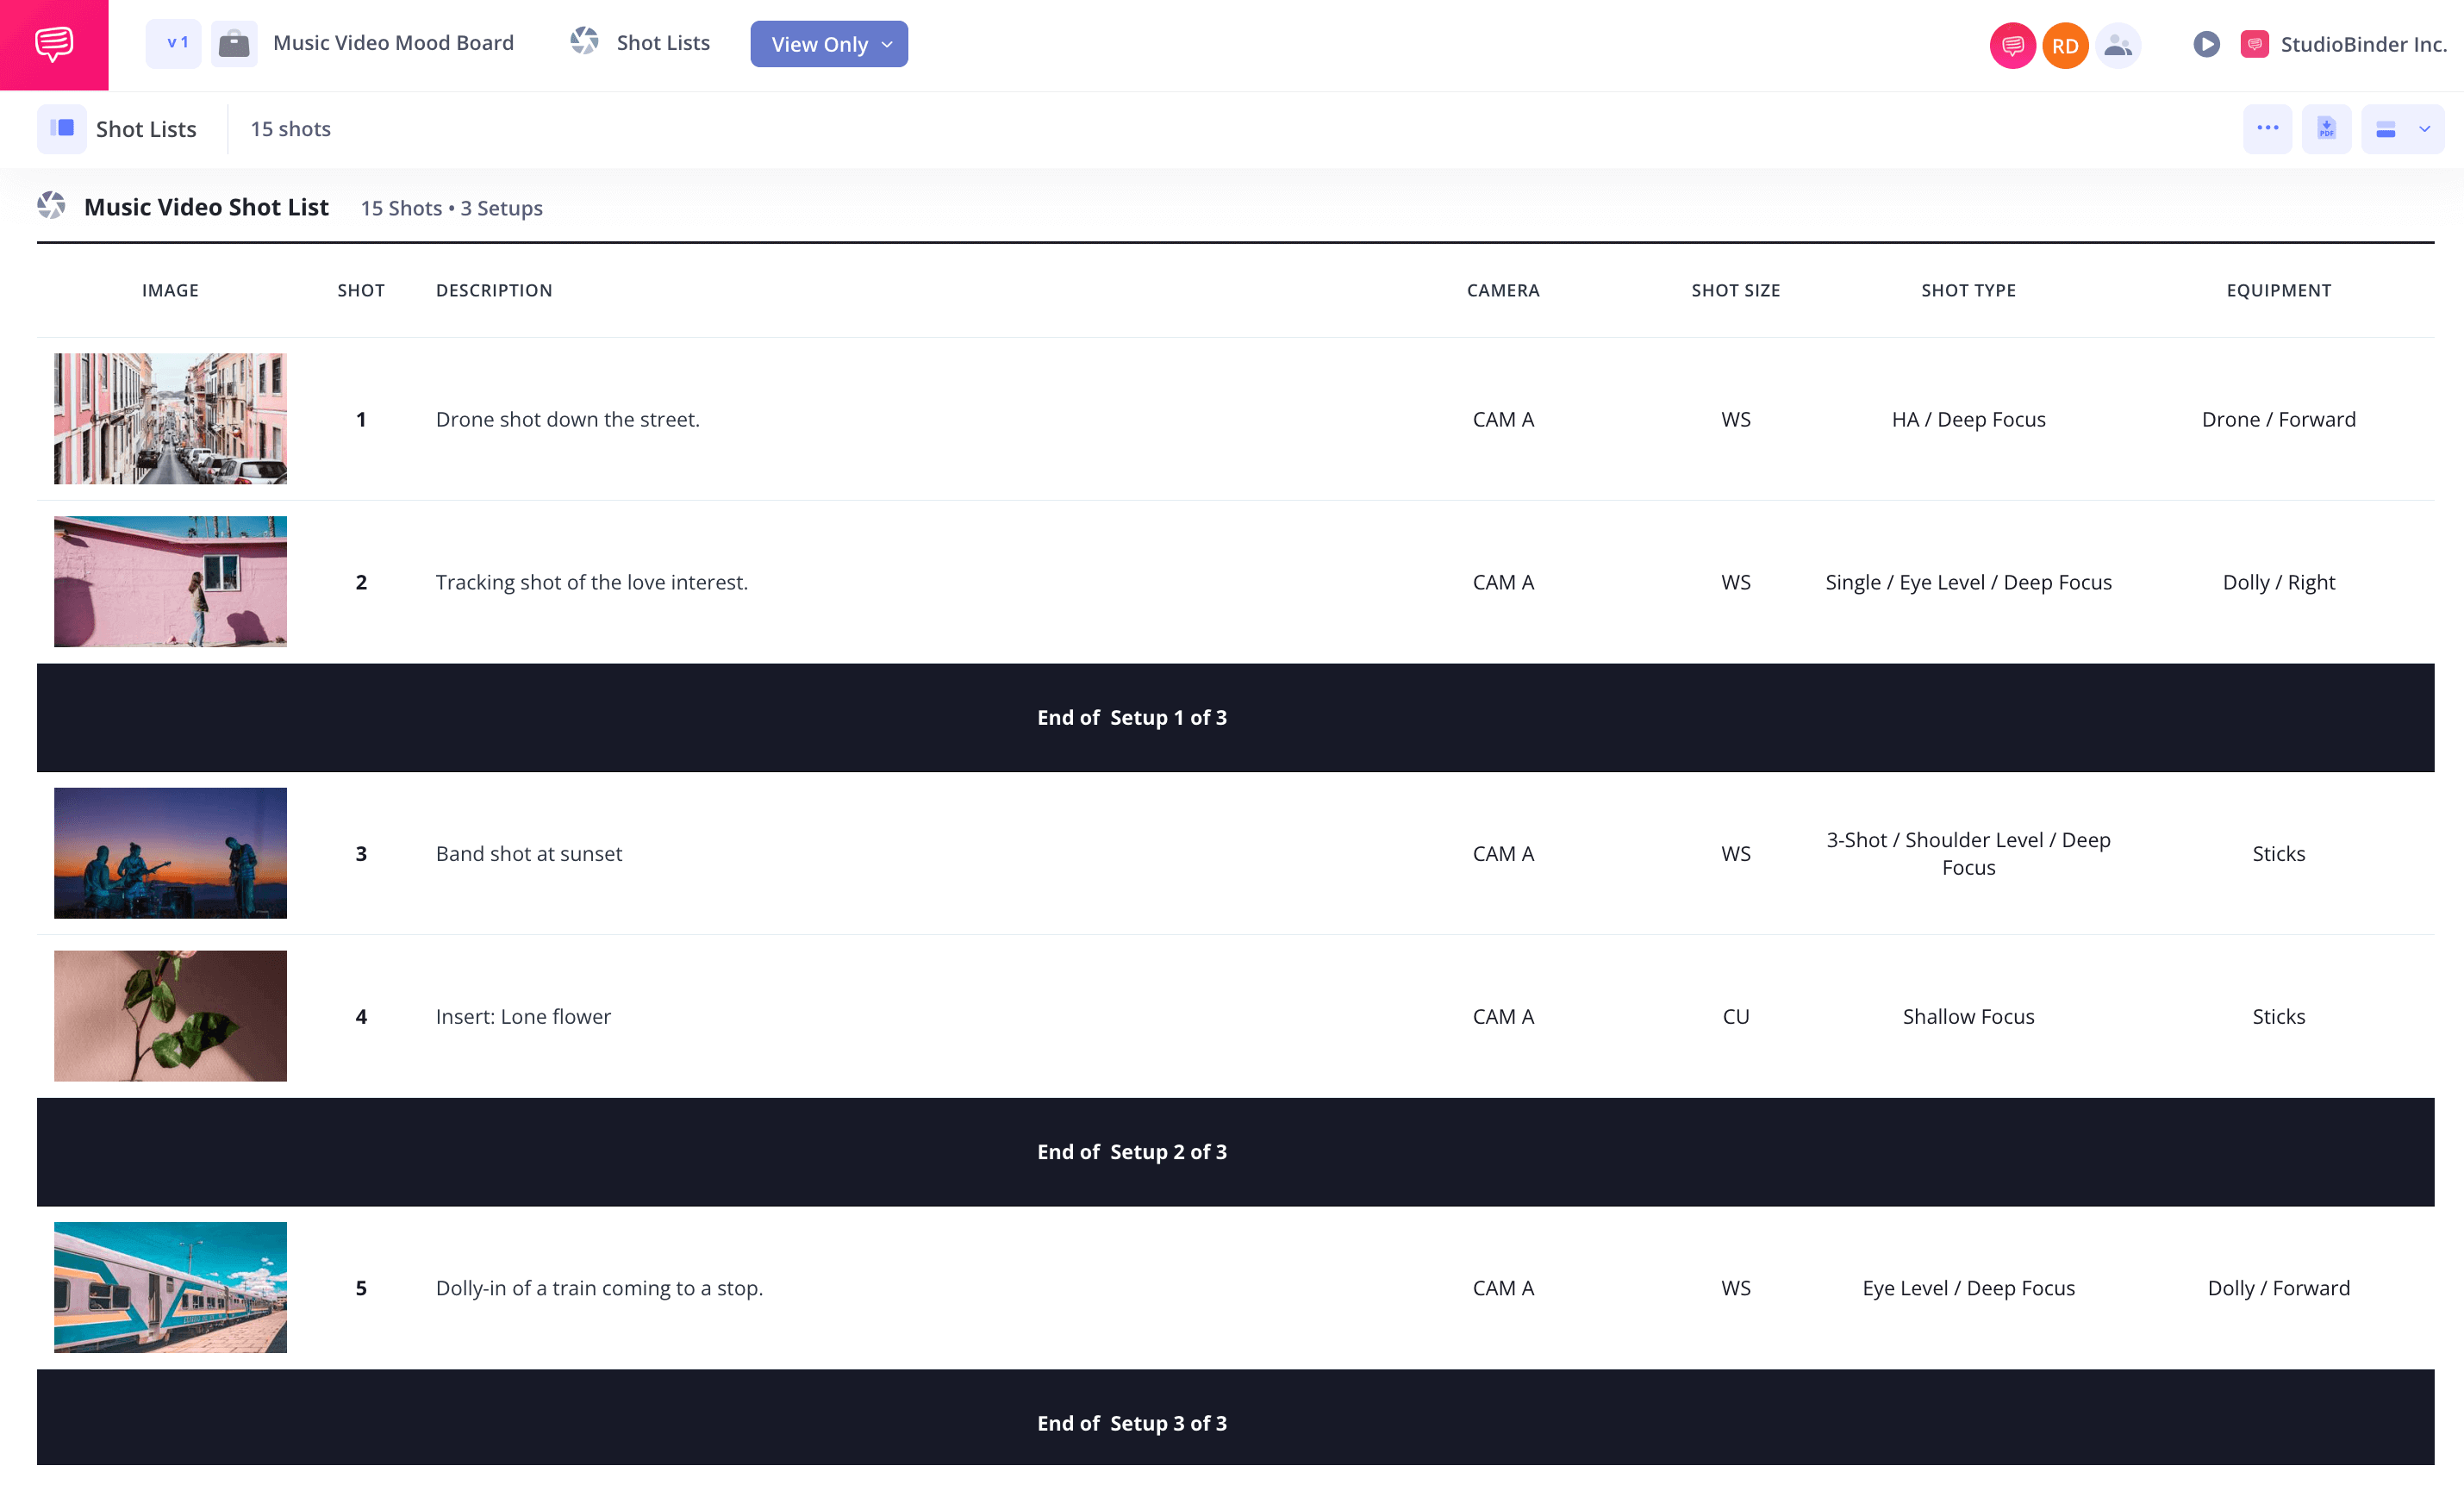The image size is (2464, 1503).
Task: Open the video preview playback icon
Action: (2209, 44)
